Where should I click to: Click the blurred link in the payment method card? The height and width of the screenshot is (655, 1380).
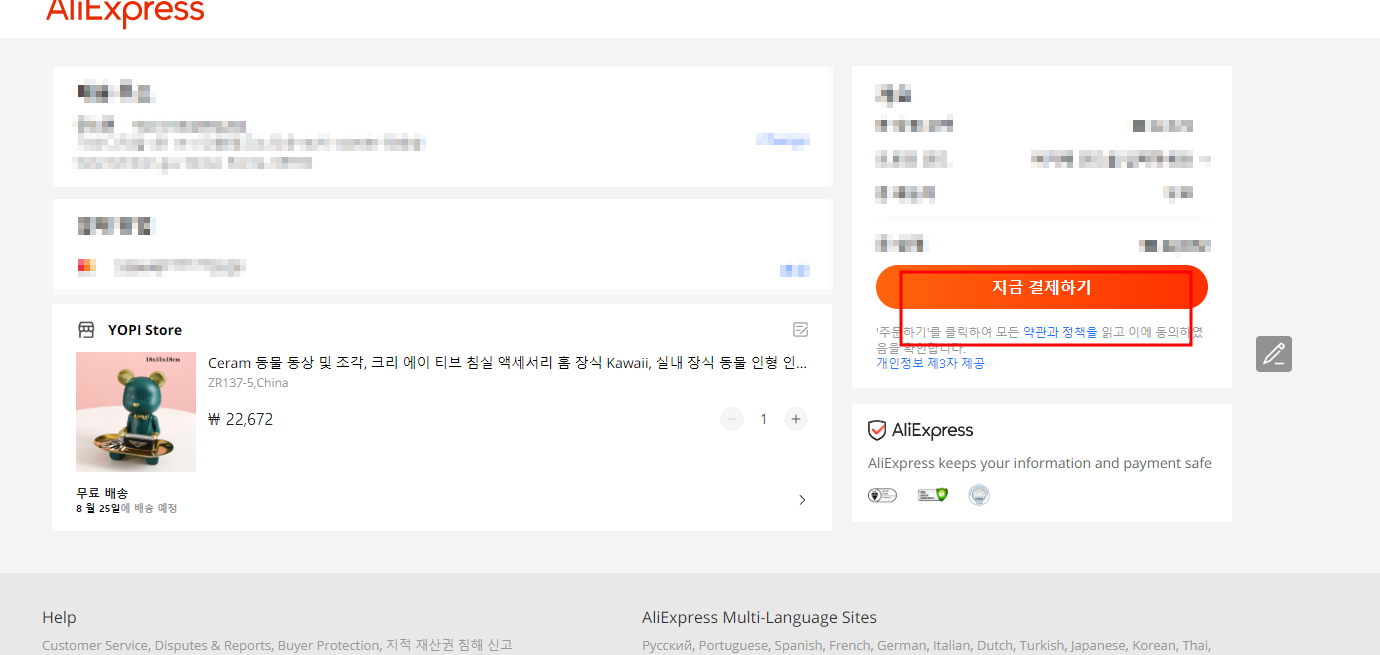click(794, 270)
